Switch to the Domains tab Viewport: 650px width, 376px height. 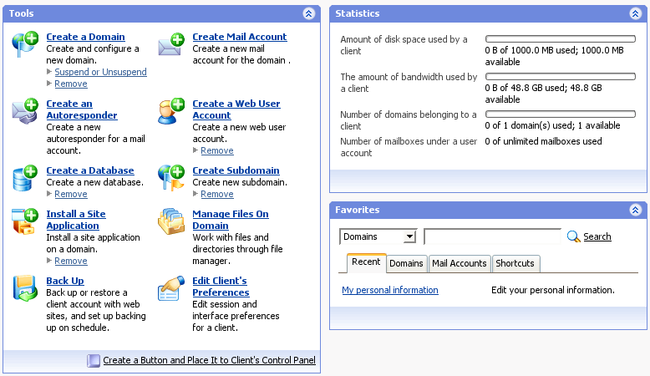(x=406, y=264)
